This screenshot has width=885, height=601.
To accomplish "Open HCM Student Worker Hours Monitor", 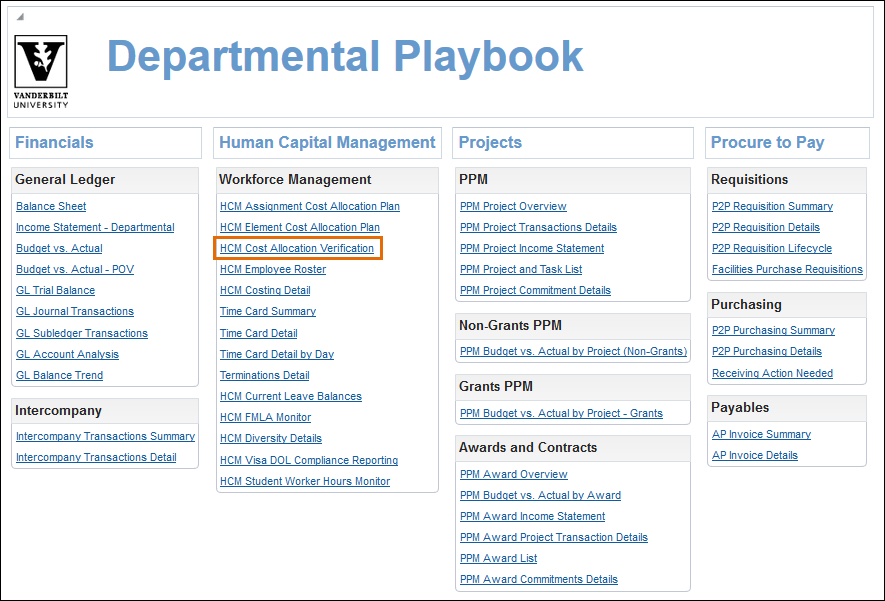I will [305, 481].
